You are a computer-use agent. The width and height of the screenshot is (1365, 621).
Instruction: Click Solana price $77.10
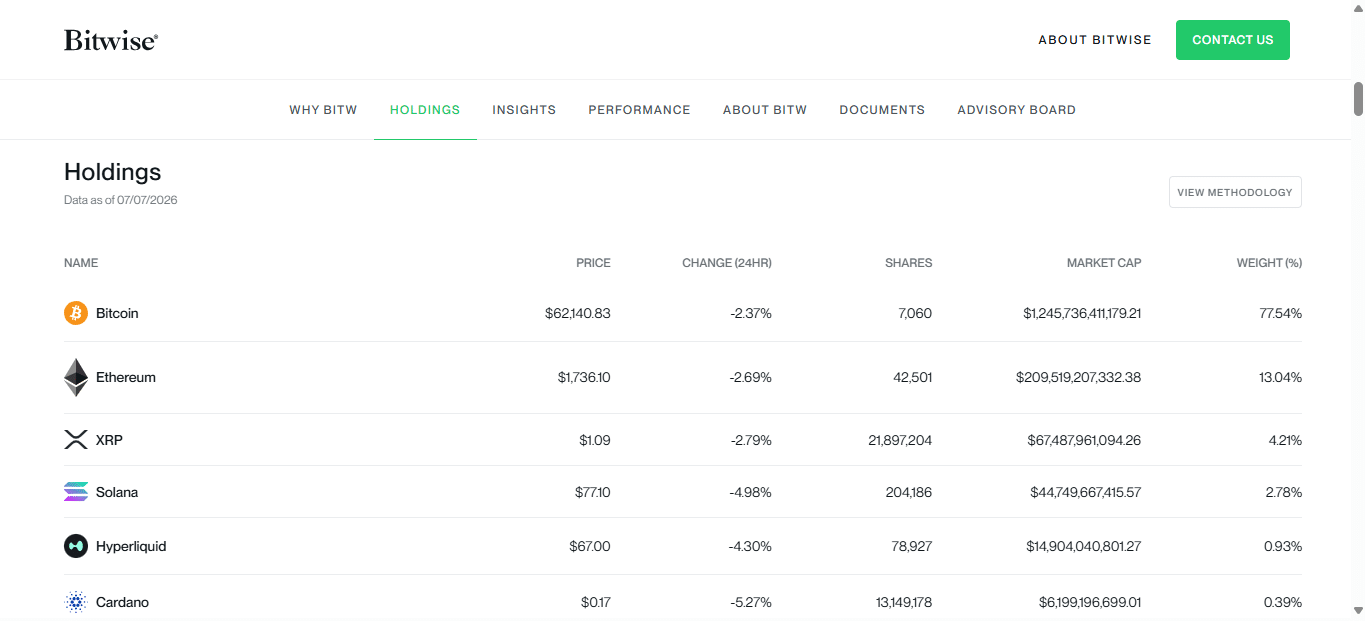[593, 492]
